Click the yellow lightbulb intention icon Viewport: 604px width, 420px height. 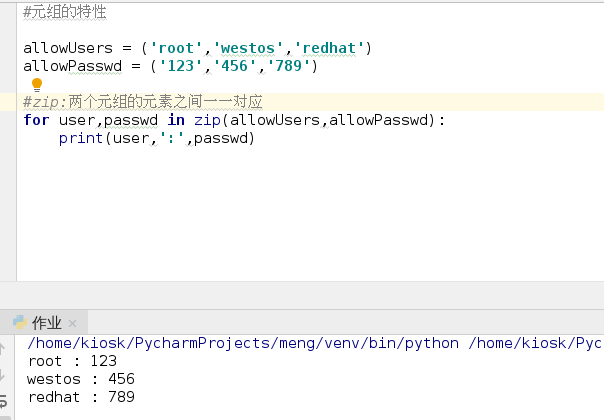click(37, 84)
